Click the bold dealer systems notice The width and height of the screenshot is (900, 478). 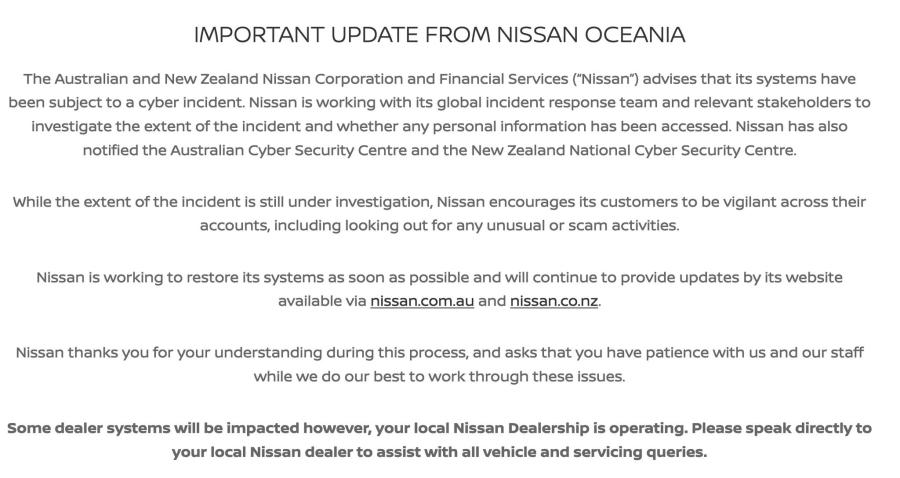pos(439,440)
